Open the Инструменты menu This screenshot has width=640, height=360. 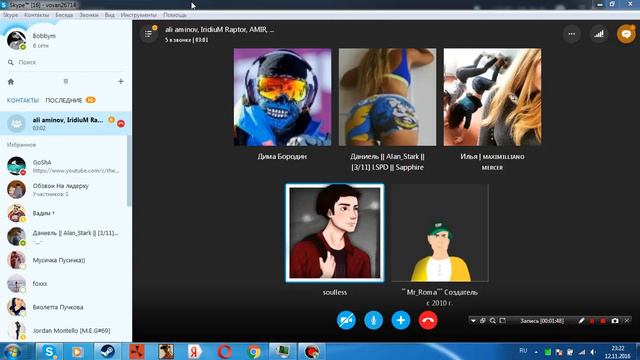pyautogui.click(x=138, y=15)
